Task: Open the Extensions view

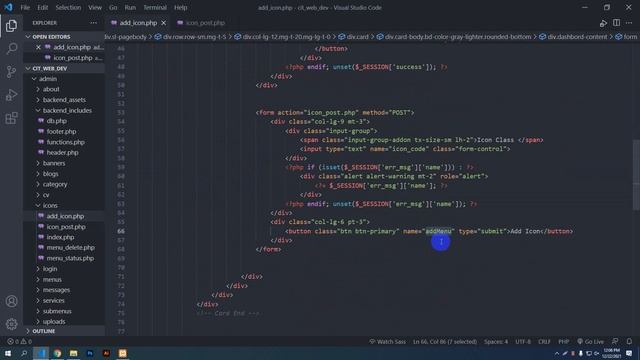Action: pos(11,118)
